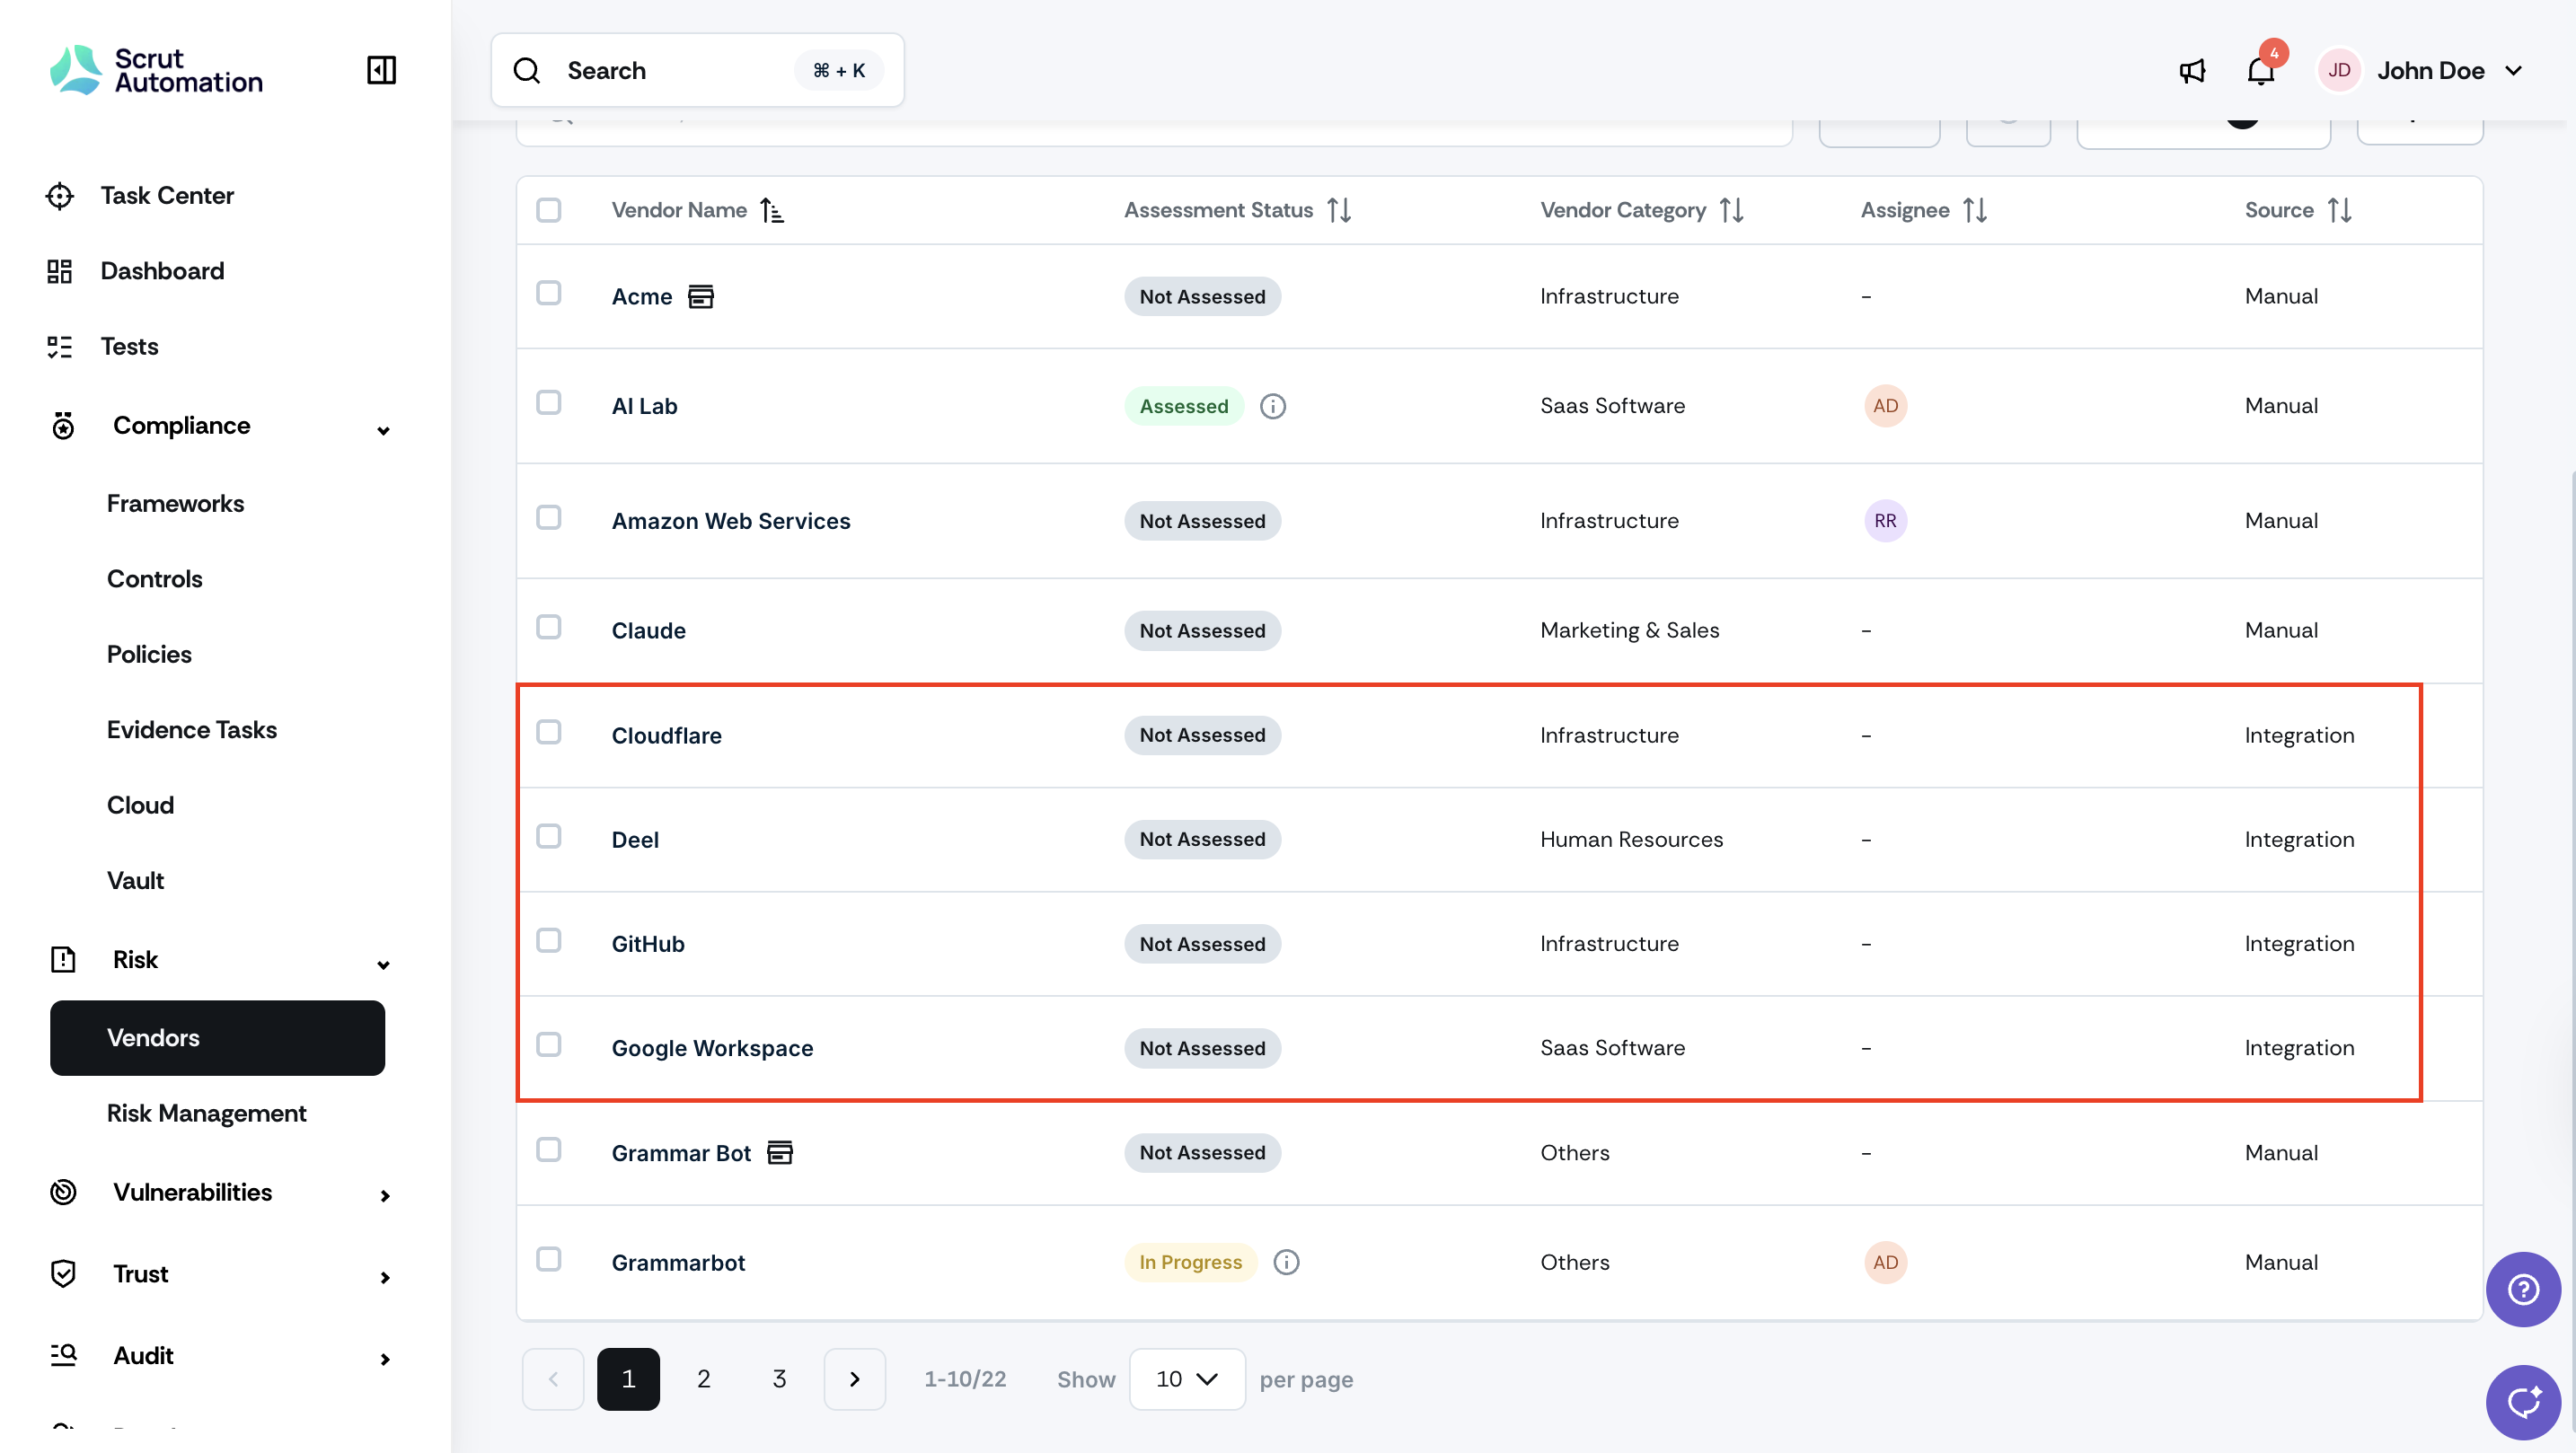Open the rows per page dropdown
The width and height of the screenshot is (2576, 1453).
(x=1186, y=1379)
